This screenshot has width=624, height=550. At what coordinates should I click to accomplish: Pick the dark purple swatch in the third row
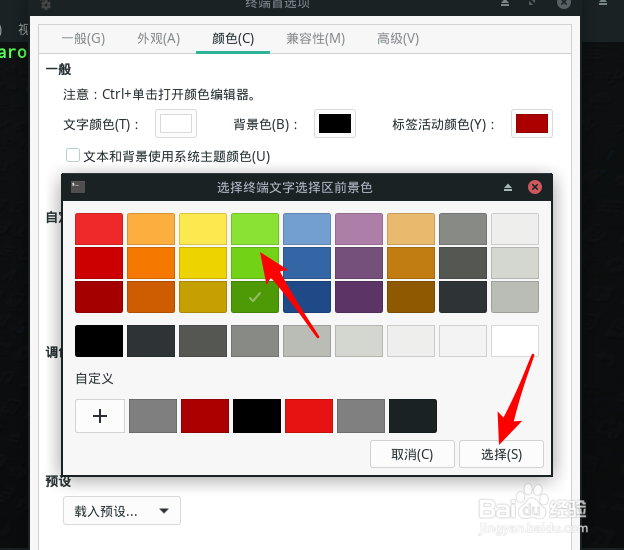[359, 297]
